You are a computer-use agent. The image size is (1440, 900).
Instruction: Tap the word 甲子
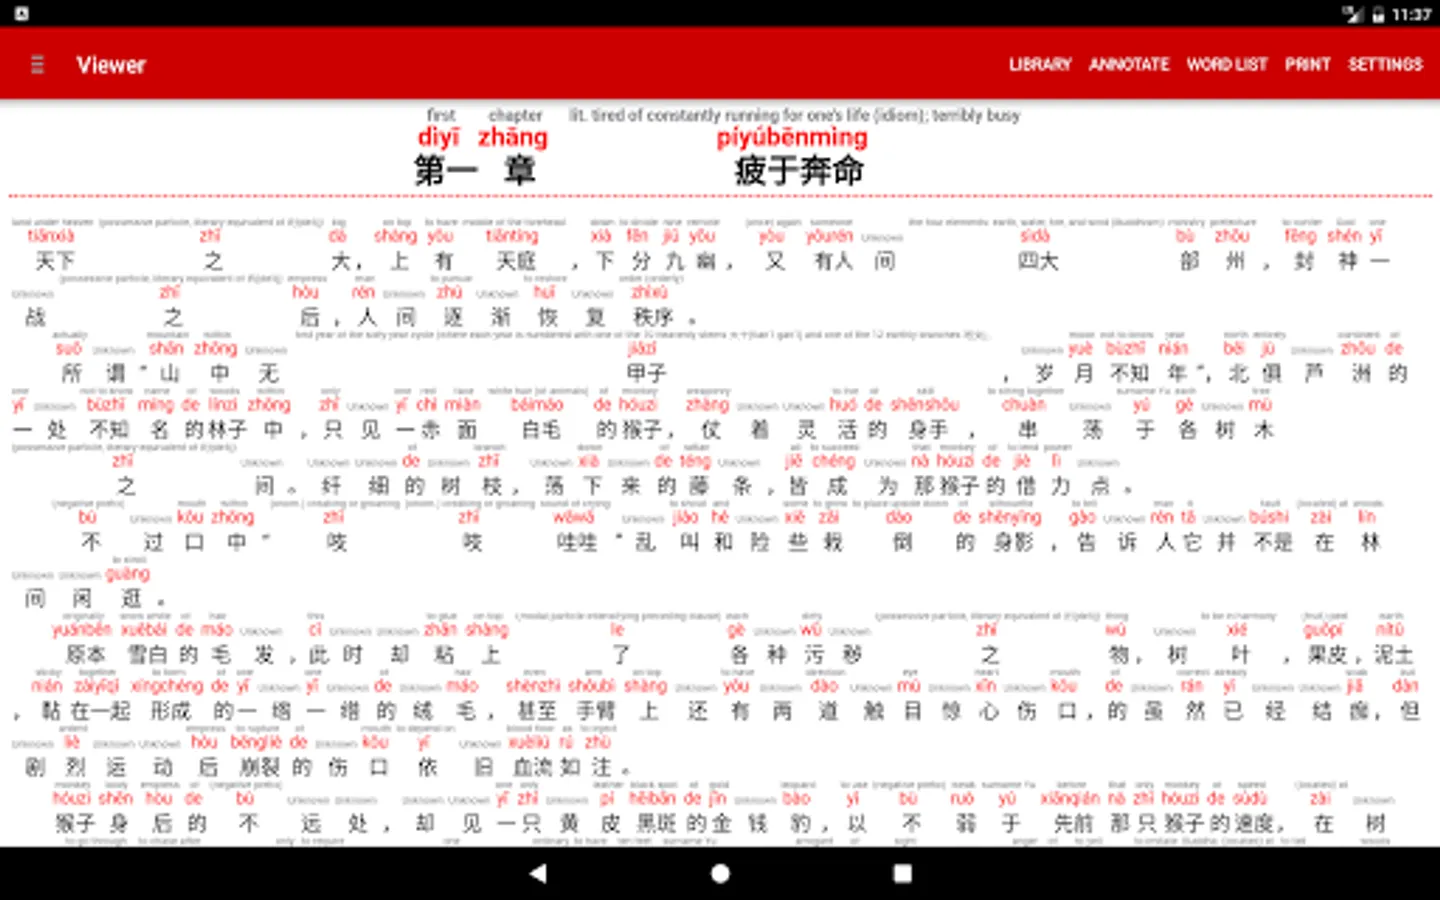(646, 374)
